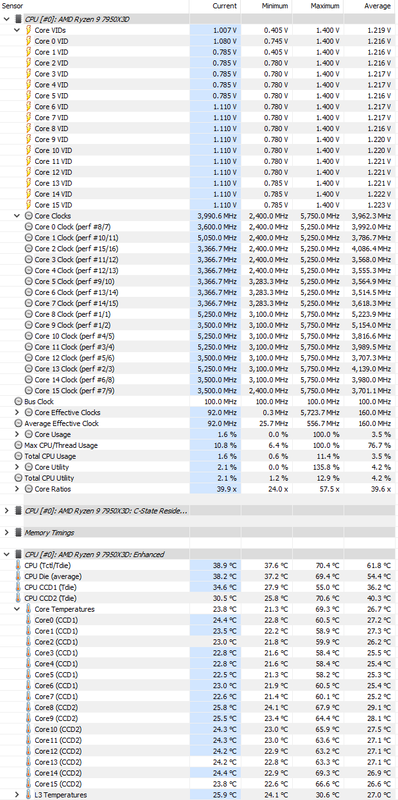Click the Core Utility maximum value 135.8 %
Viewport: 398px width, 800px height.
[x=327, y=467]
